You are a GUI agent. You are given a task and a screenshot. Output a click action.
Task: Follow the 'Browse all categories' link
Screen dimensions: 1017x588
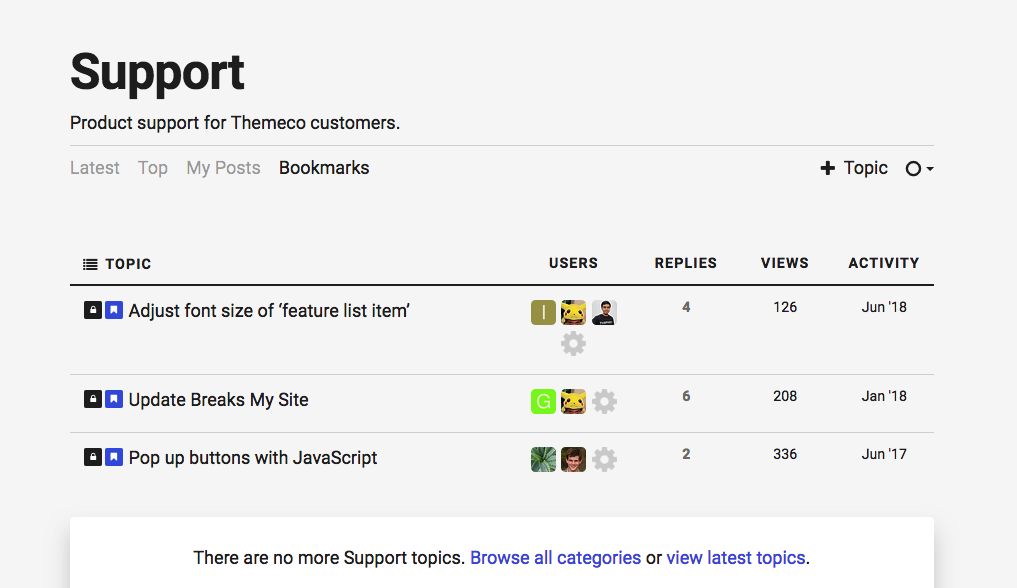(555, 558)
